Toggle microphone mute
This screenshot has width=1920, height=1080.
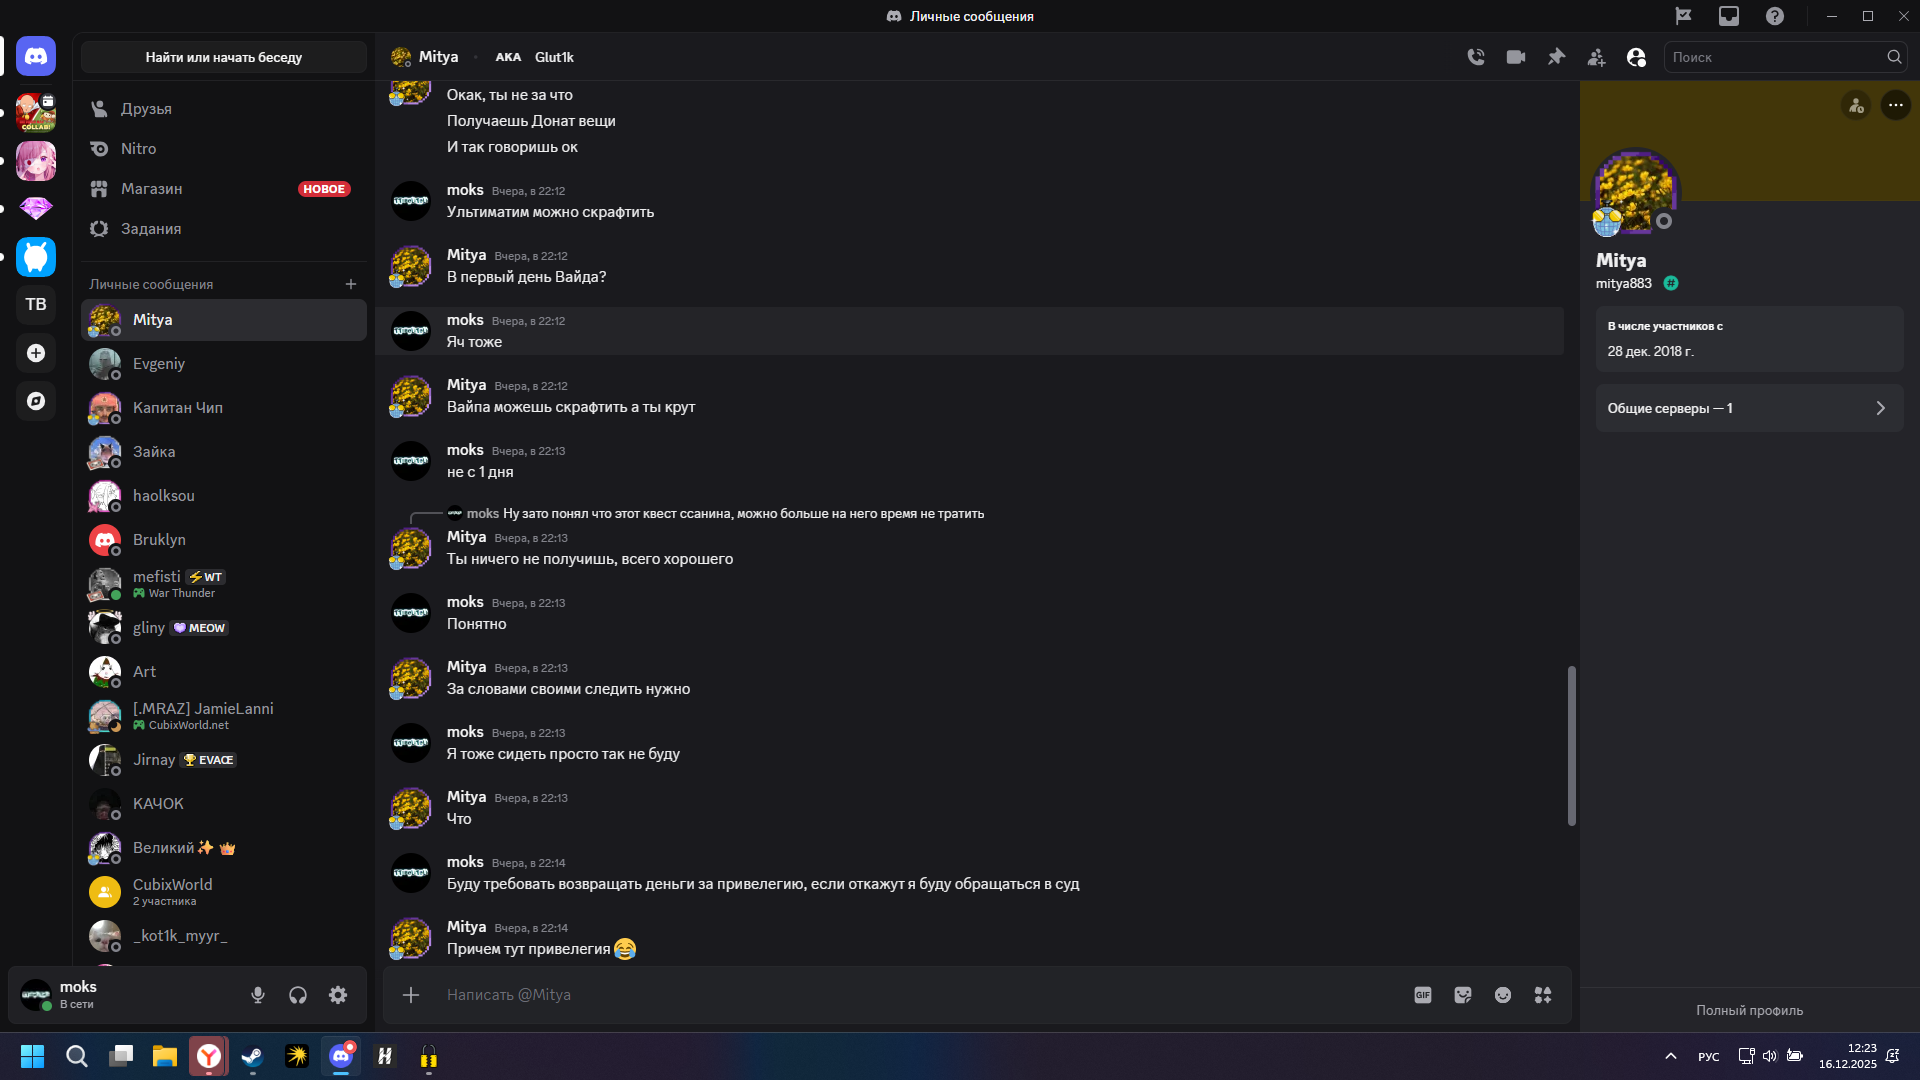coord(258,995)
